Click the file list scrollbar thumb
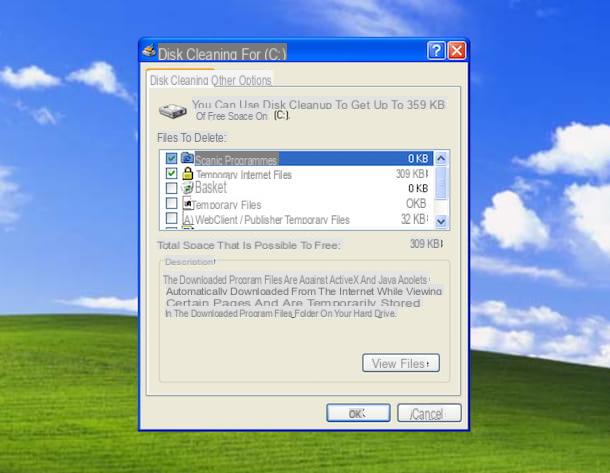The height and width of the screenshot is (473, 610). tap(441, 183)
